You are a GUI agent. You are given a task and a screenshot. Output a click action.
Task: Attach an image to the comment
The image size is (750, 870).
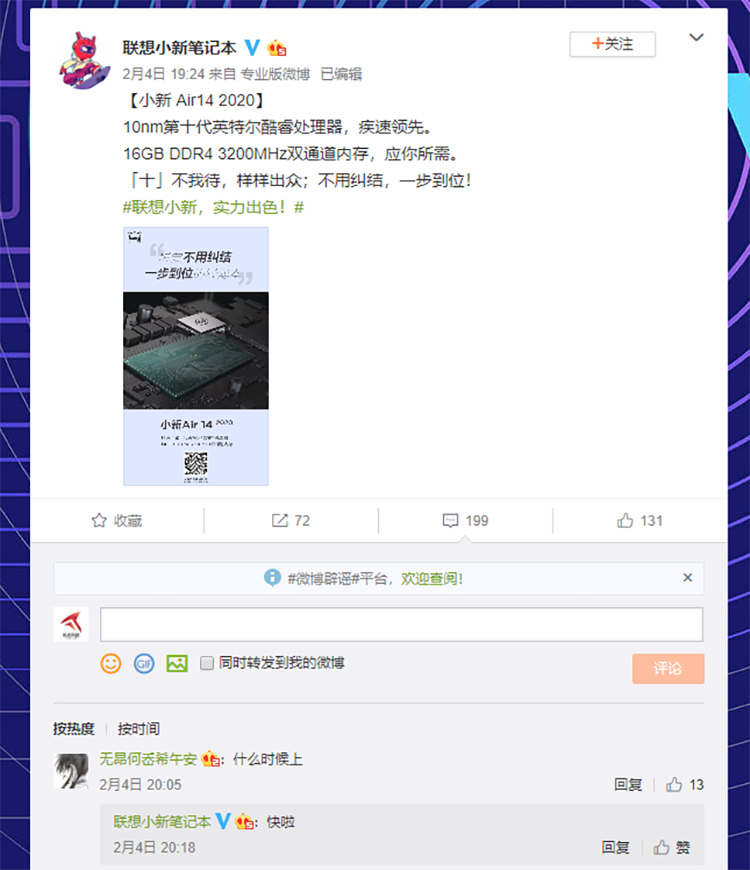pos(177,664)
